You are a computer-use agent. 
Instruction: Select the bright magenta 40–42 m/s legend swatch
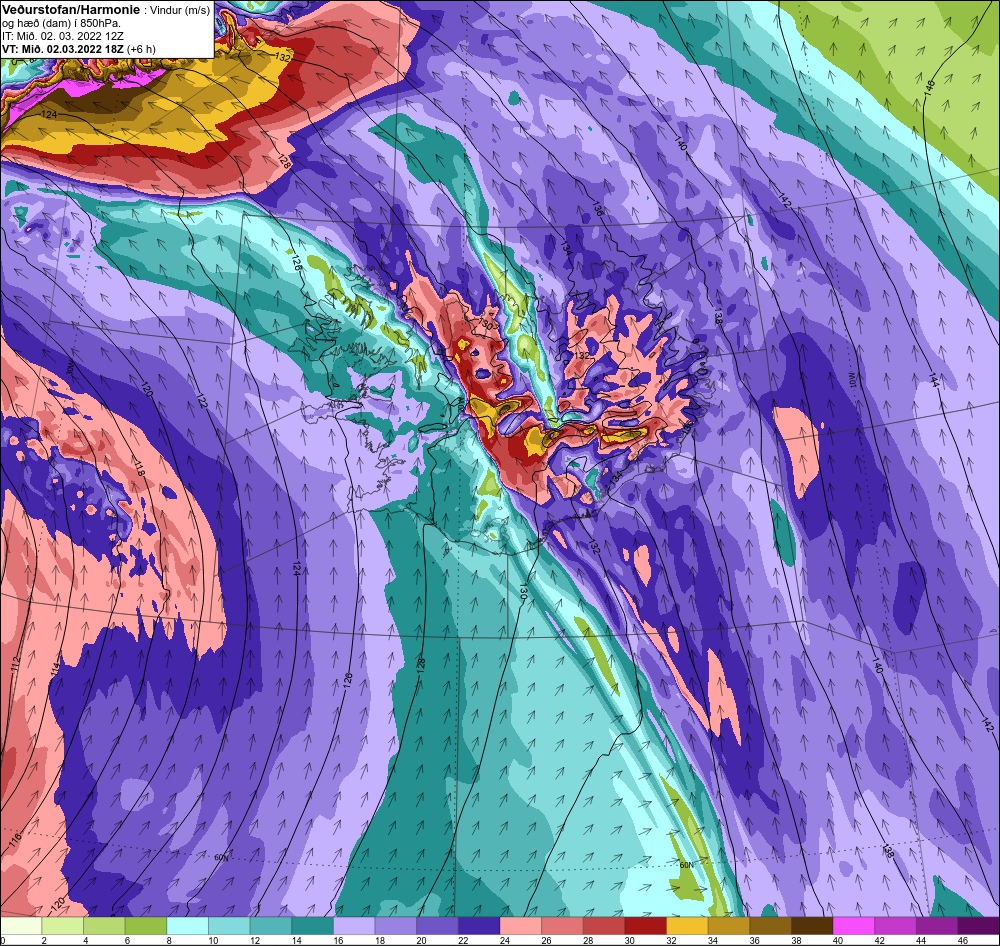click(x=853, y=926)
